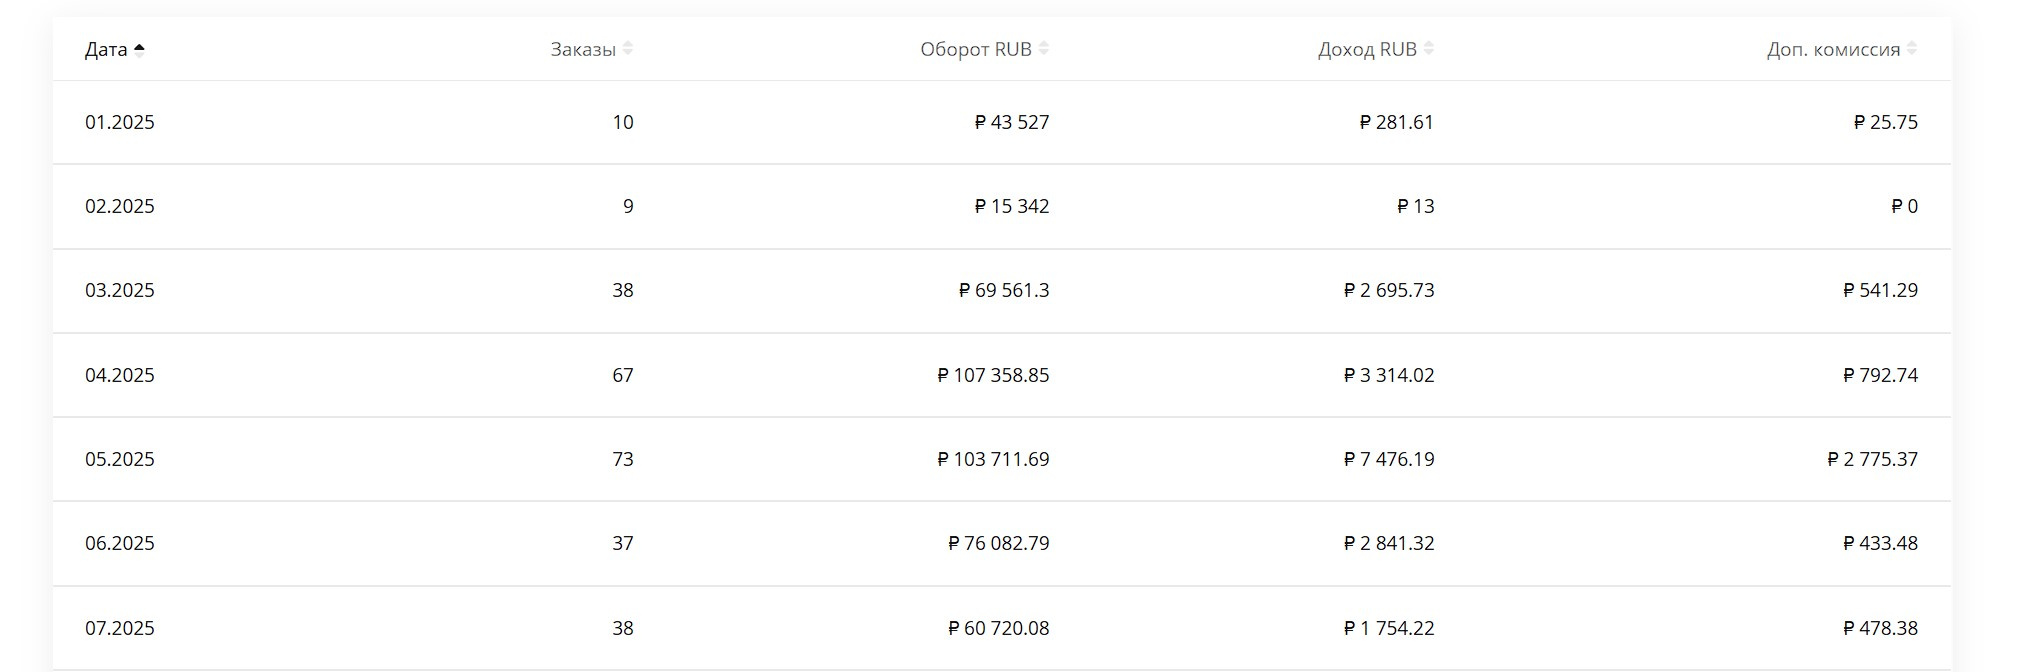The height and width of the screenshot is (672, 2041).
Task: Click income value ₽ 7 476.19
Action: click(1389, 459)
